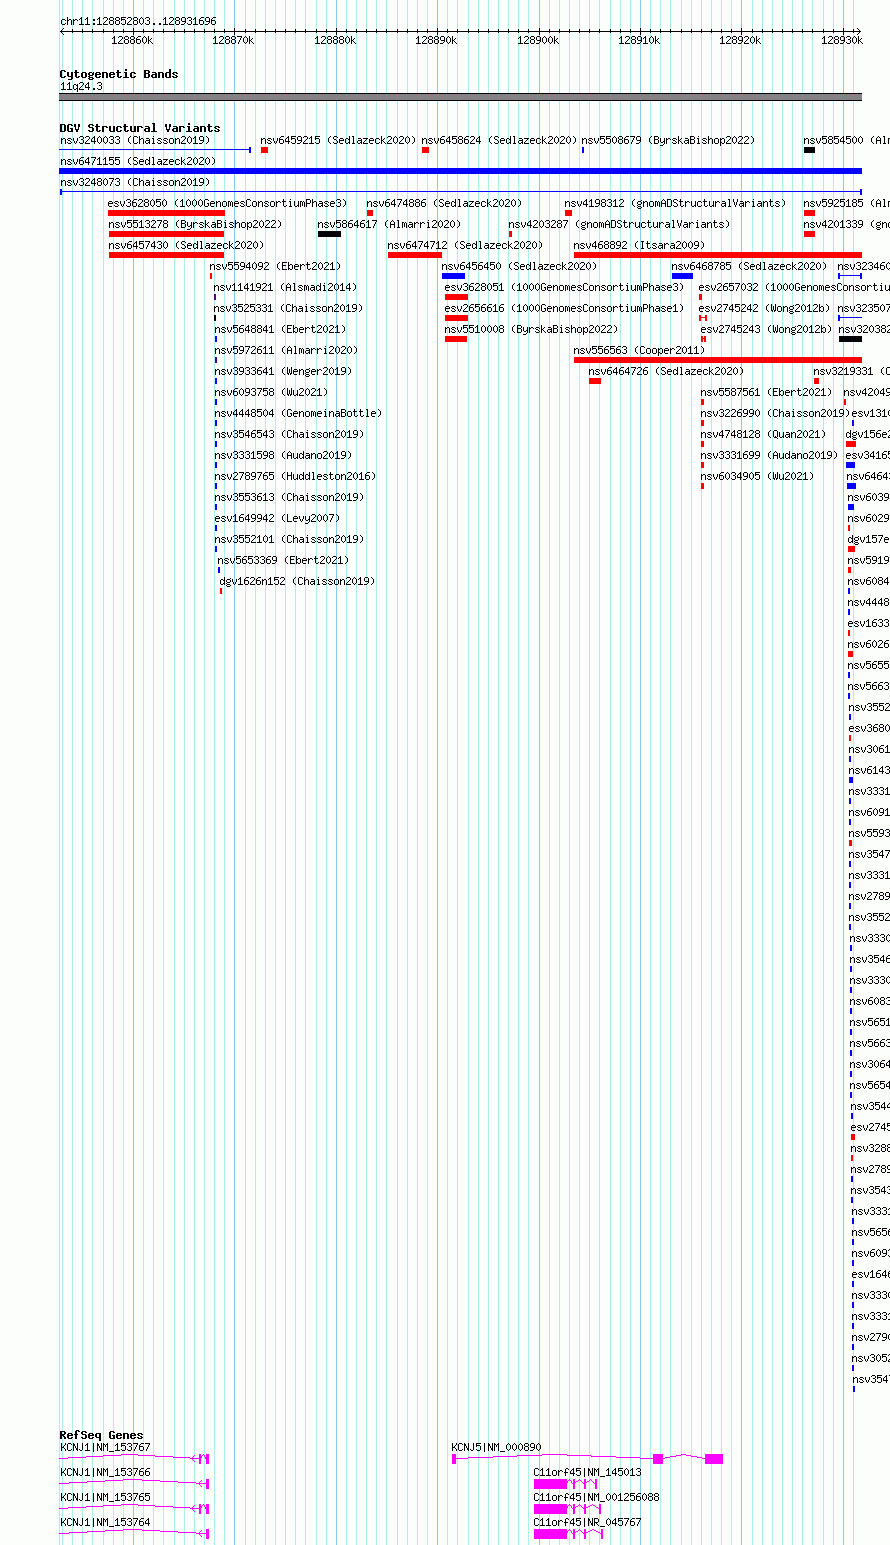Click the nsv5594092 (Ebert2021) label
890x1545 pixels.
(x=275, y=266)
